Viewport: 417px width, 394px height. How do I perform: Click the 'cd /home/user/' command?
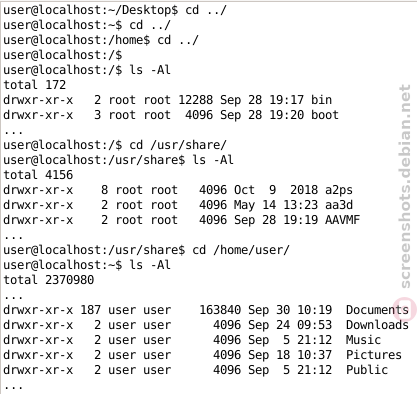pyautogui.click(x=241, y=250)
